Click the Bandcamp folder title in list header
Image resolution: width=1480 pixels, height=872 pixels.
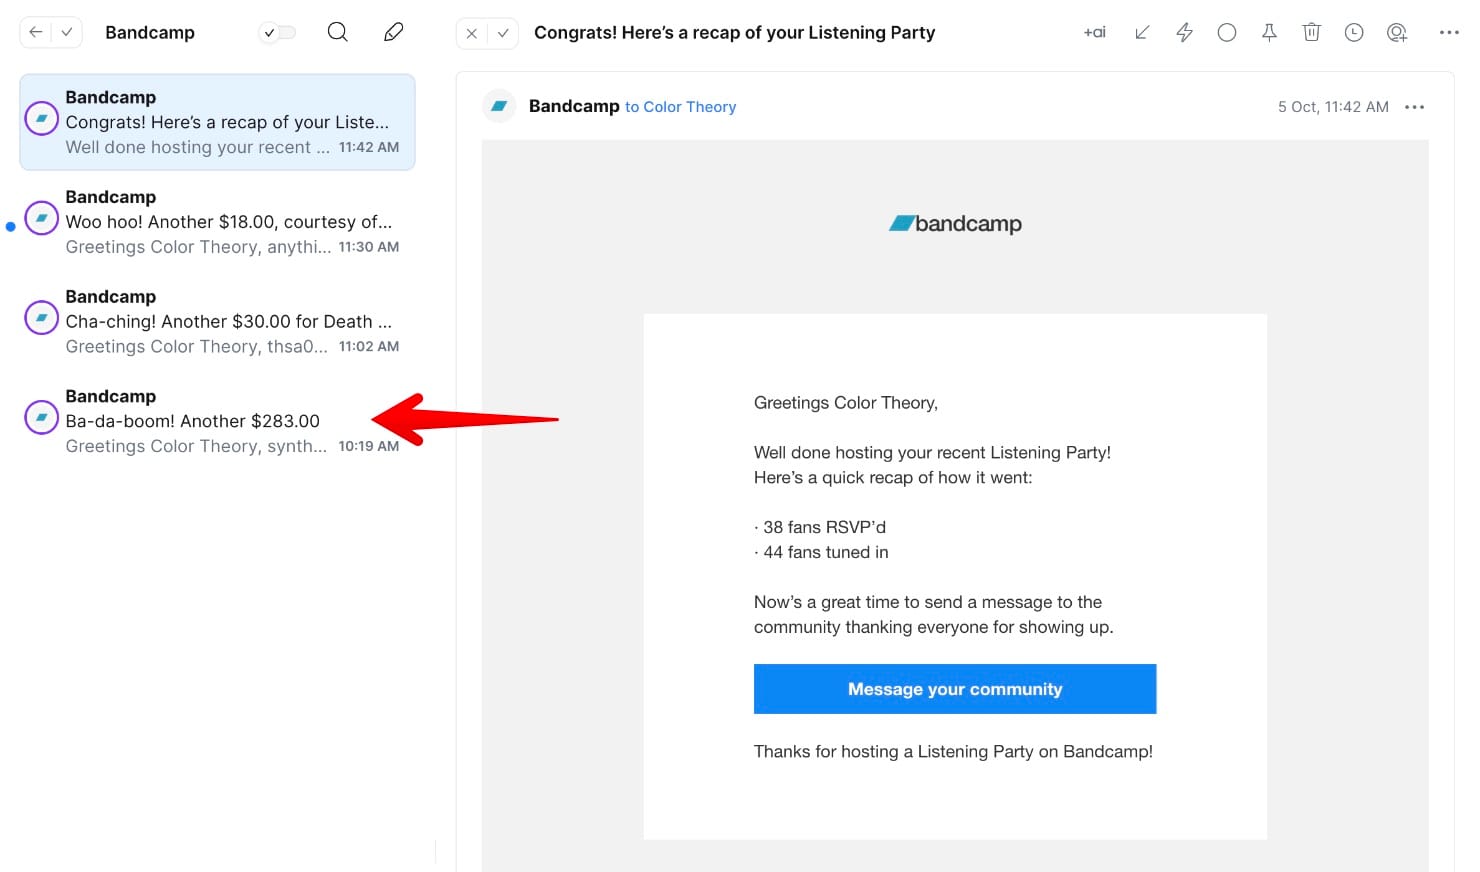point(150,32)
